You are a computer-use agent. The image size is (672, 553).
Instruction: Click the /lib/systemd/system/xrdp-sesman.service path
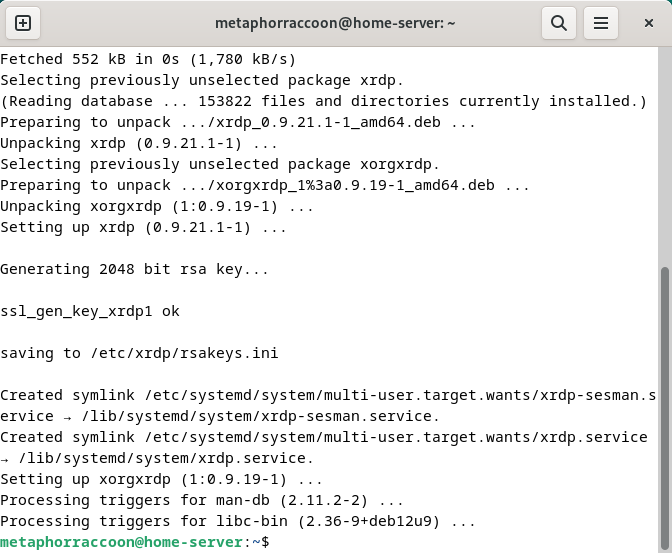(x=257, y=416)
